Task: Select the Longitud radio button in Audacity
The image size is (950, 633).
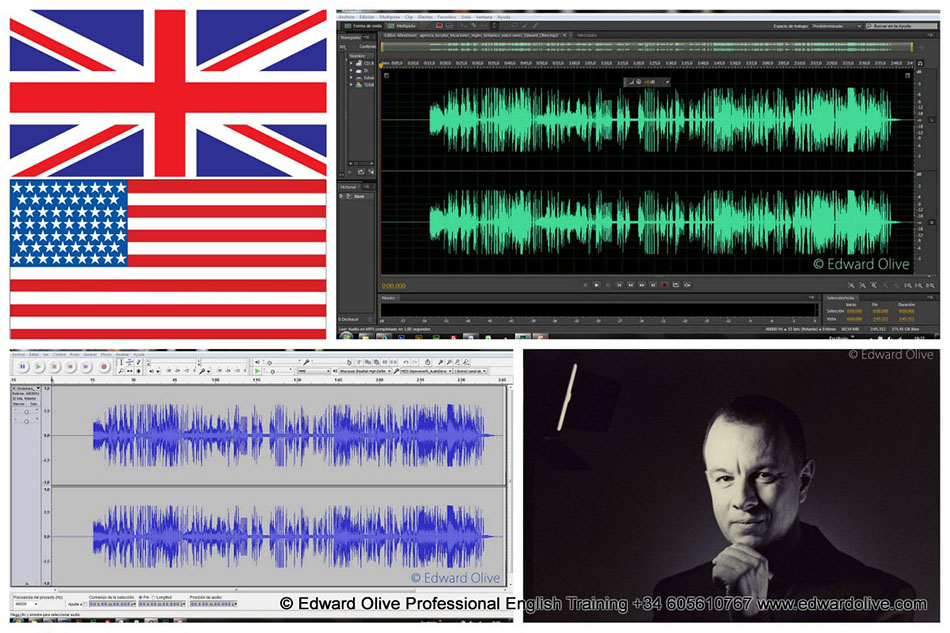Action: pos(154,597)
